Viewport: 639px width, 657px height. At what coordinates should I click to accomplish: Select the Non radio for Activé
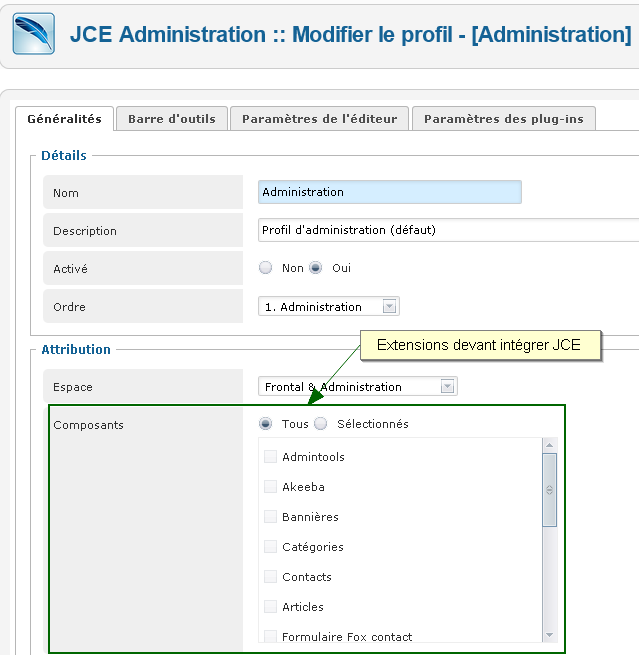pyautogui.click(x=265, y=267)
